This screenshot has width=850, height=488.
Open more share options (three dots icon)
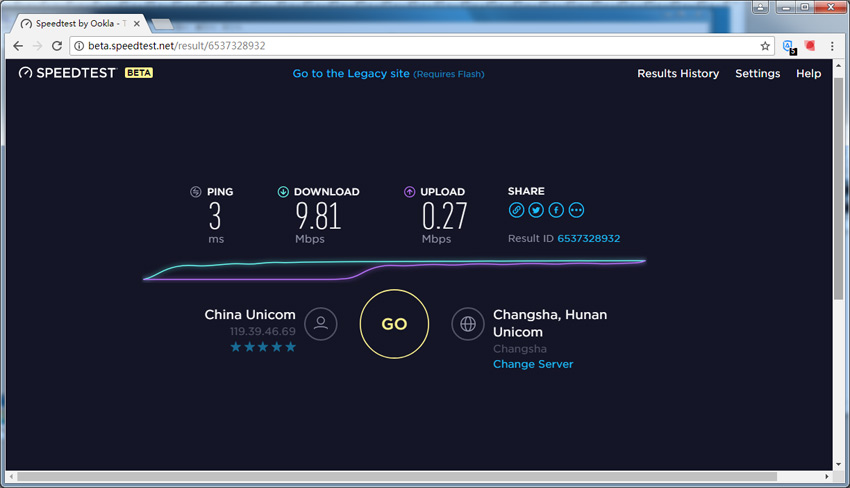coord(576,210)
